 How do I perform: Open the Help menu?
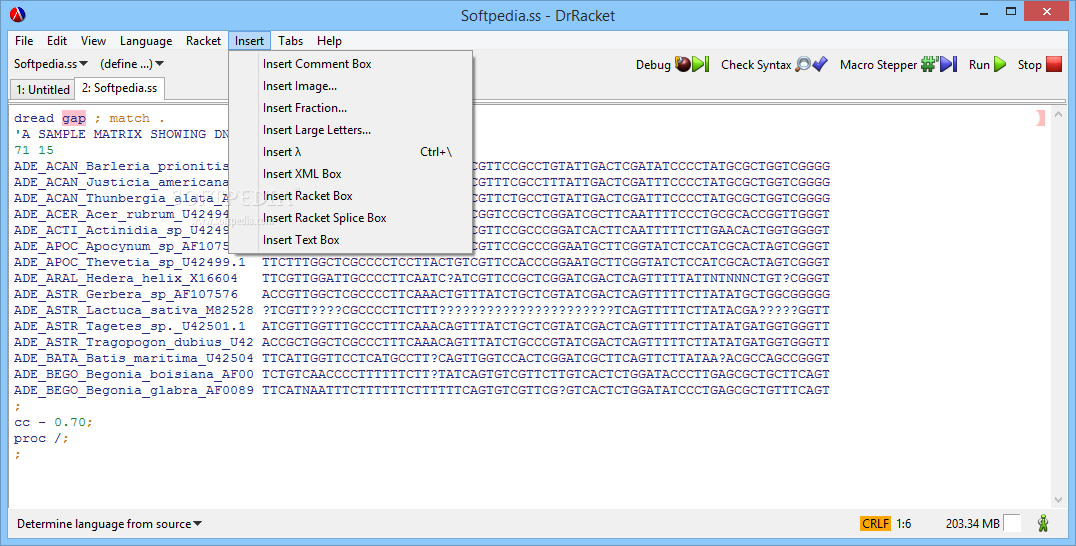329,40
